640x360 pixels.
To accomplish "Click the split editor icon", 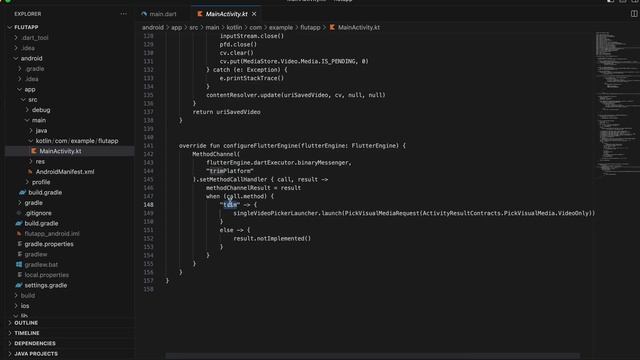I will coord(634,13).
